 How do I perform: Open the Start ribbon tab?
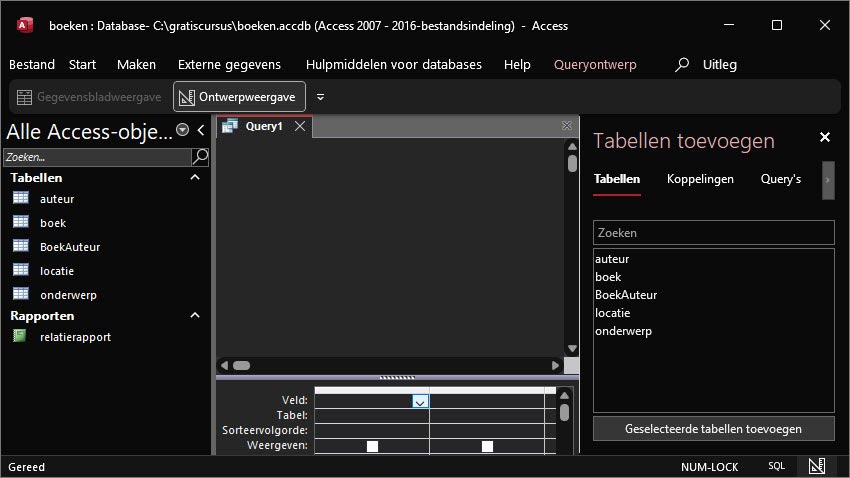pos(82,64)
